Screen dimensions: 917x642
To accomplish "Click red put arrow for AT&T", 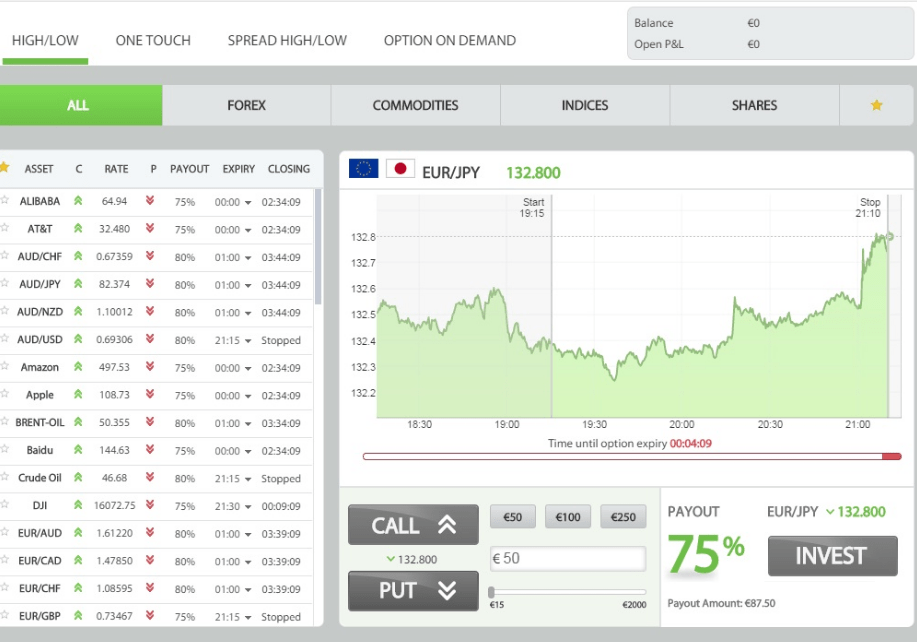I will tap(150, 228).
